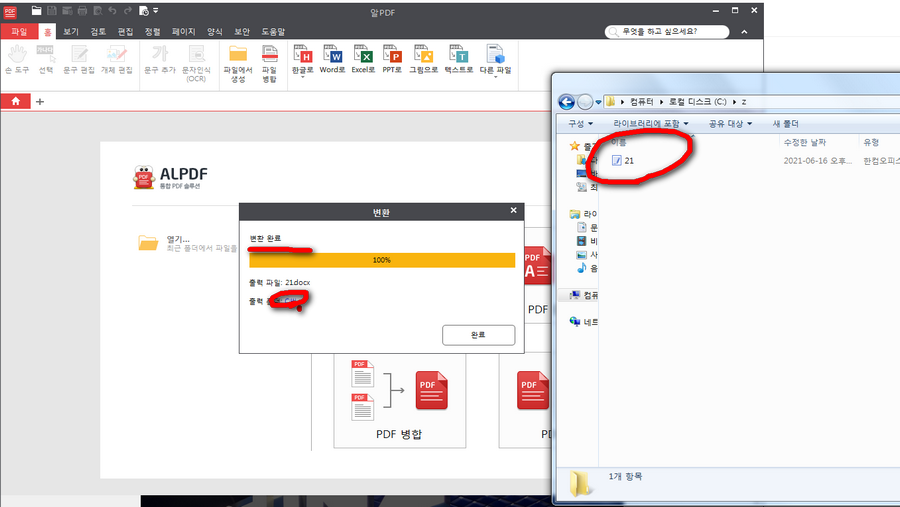Click 개체 편집 object edit tool
Image resolution: width=900 pixels, height=507 pixels.
point(117,59)
